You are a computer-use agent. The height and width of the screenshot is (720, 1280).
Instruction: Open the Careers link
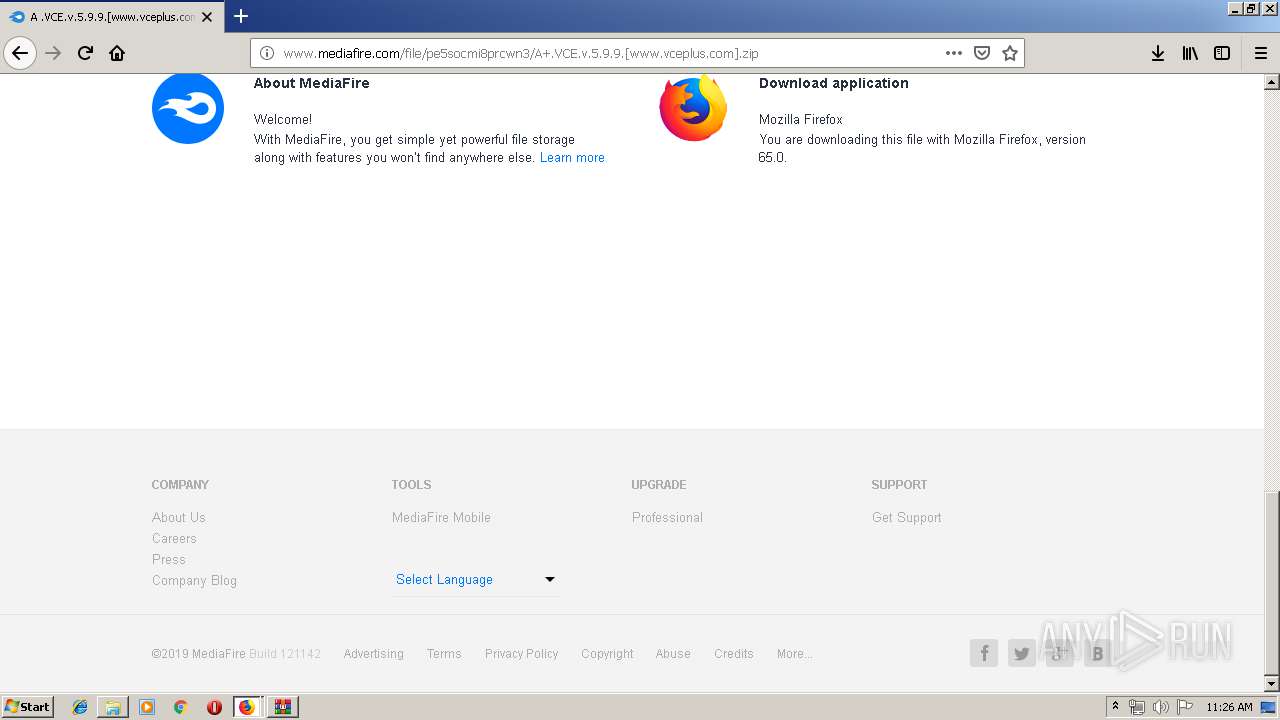(x=174, y=538)
